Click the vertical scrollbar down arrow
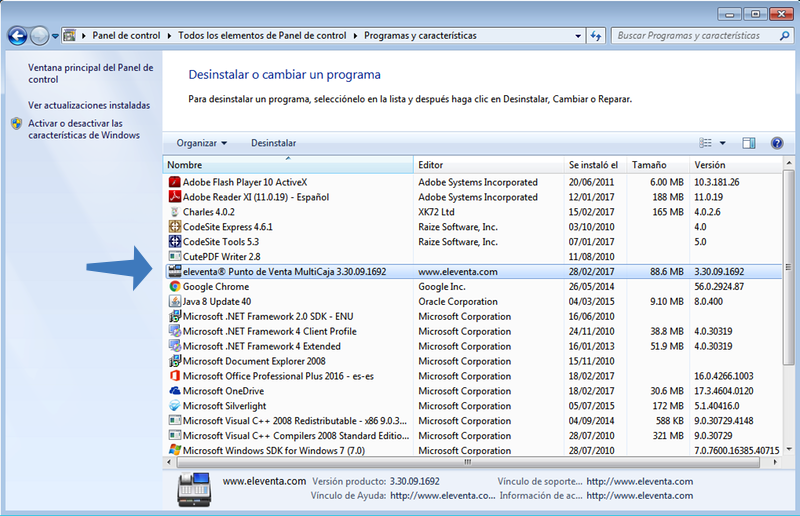800x516 pixels. 789,450
